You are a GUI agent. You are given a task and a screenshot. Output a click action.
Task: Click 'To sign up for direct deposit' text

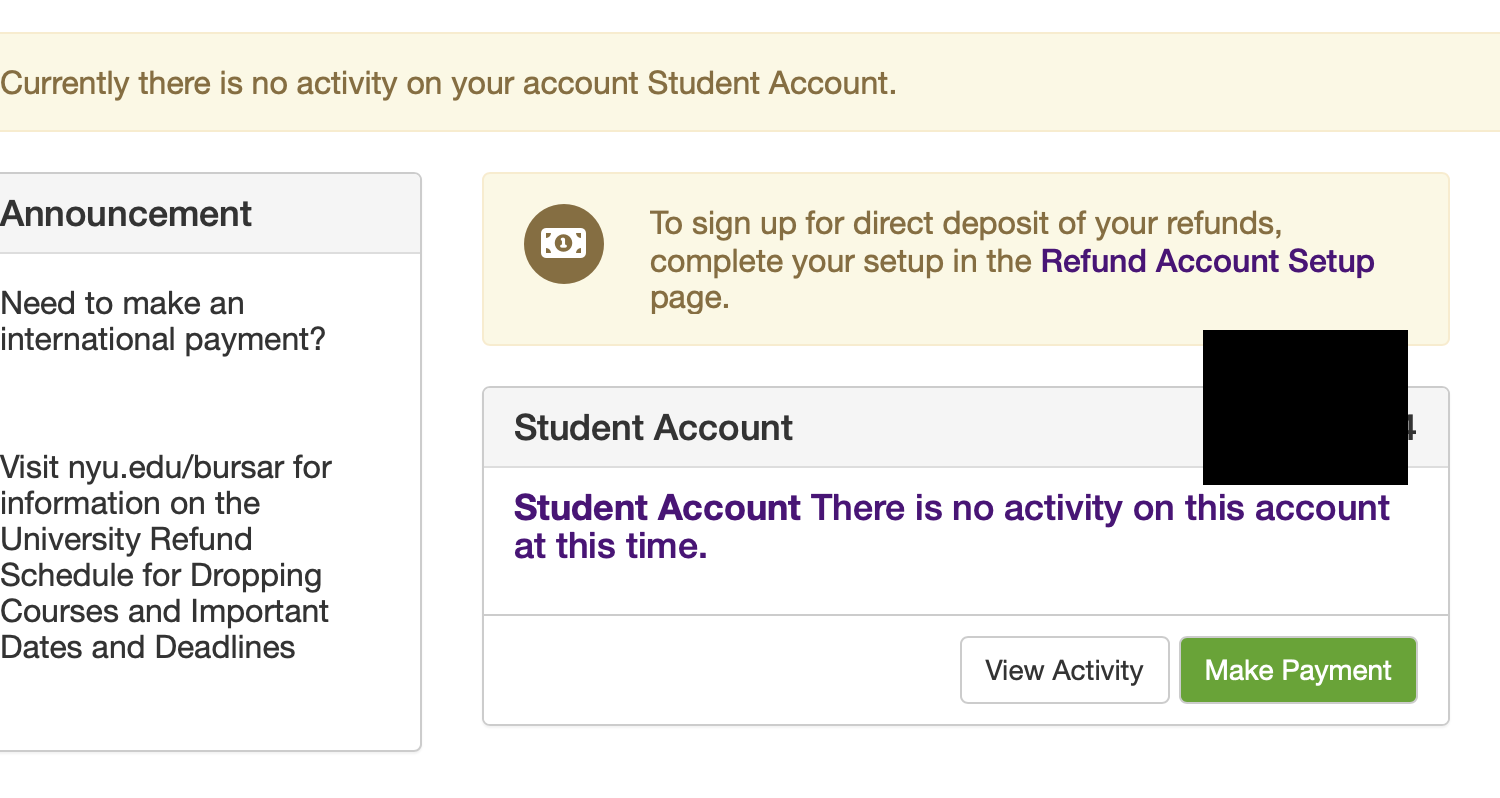click(965, 223)
